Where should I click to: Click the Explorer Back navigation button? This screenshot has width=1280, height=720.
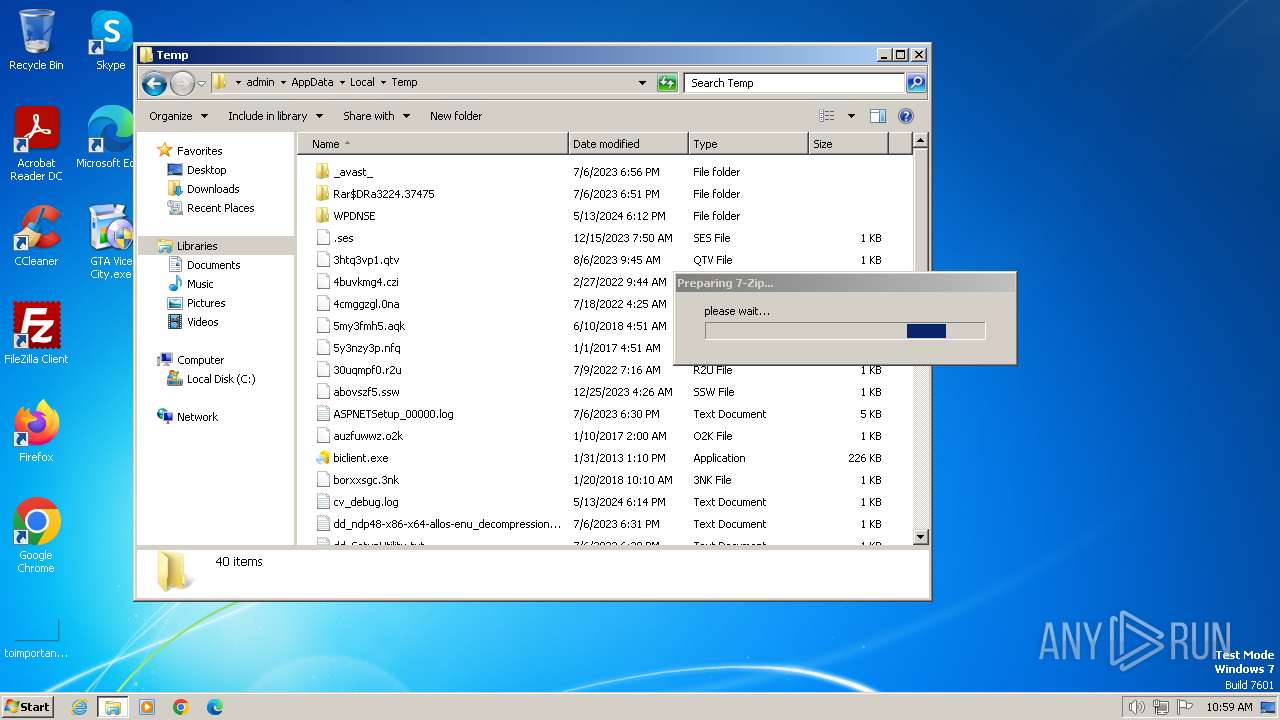click(154, 83)
